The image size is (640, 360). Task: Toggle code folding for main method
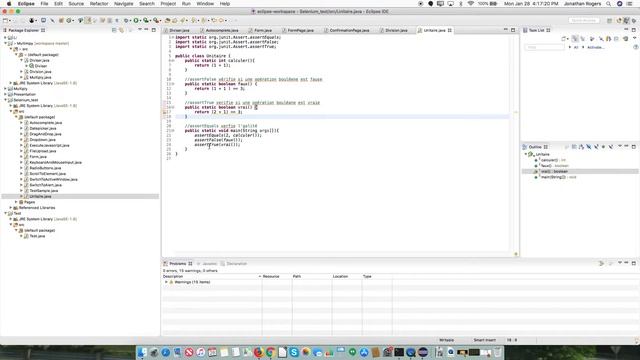point(173,131)
